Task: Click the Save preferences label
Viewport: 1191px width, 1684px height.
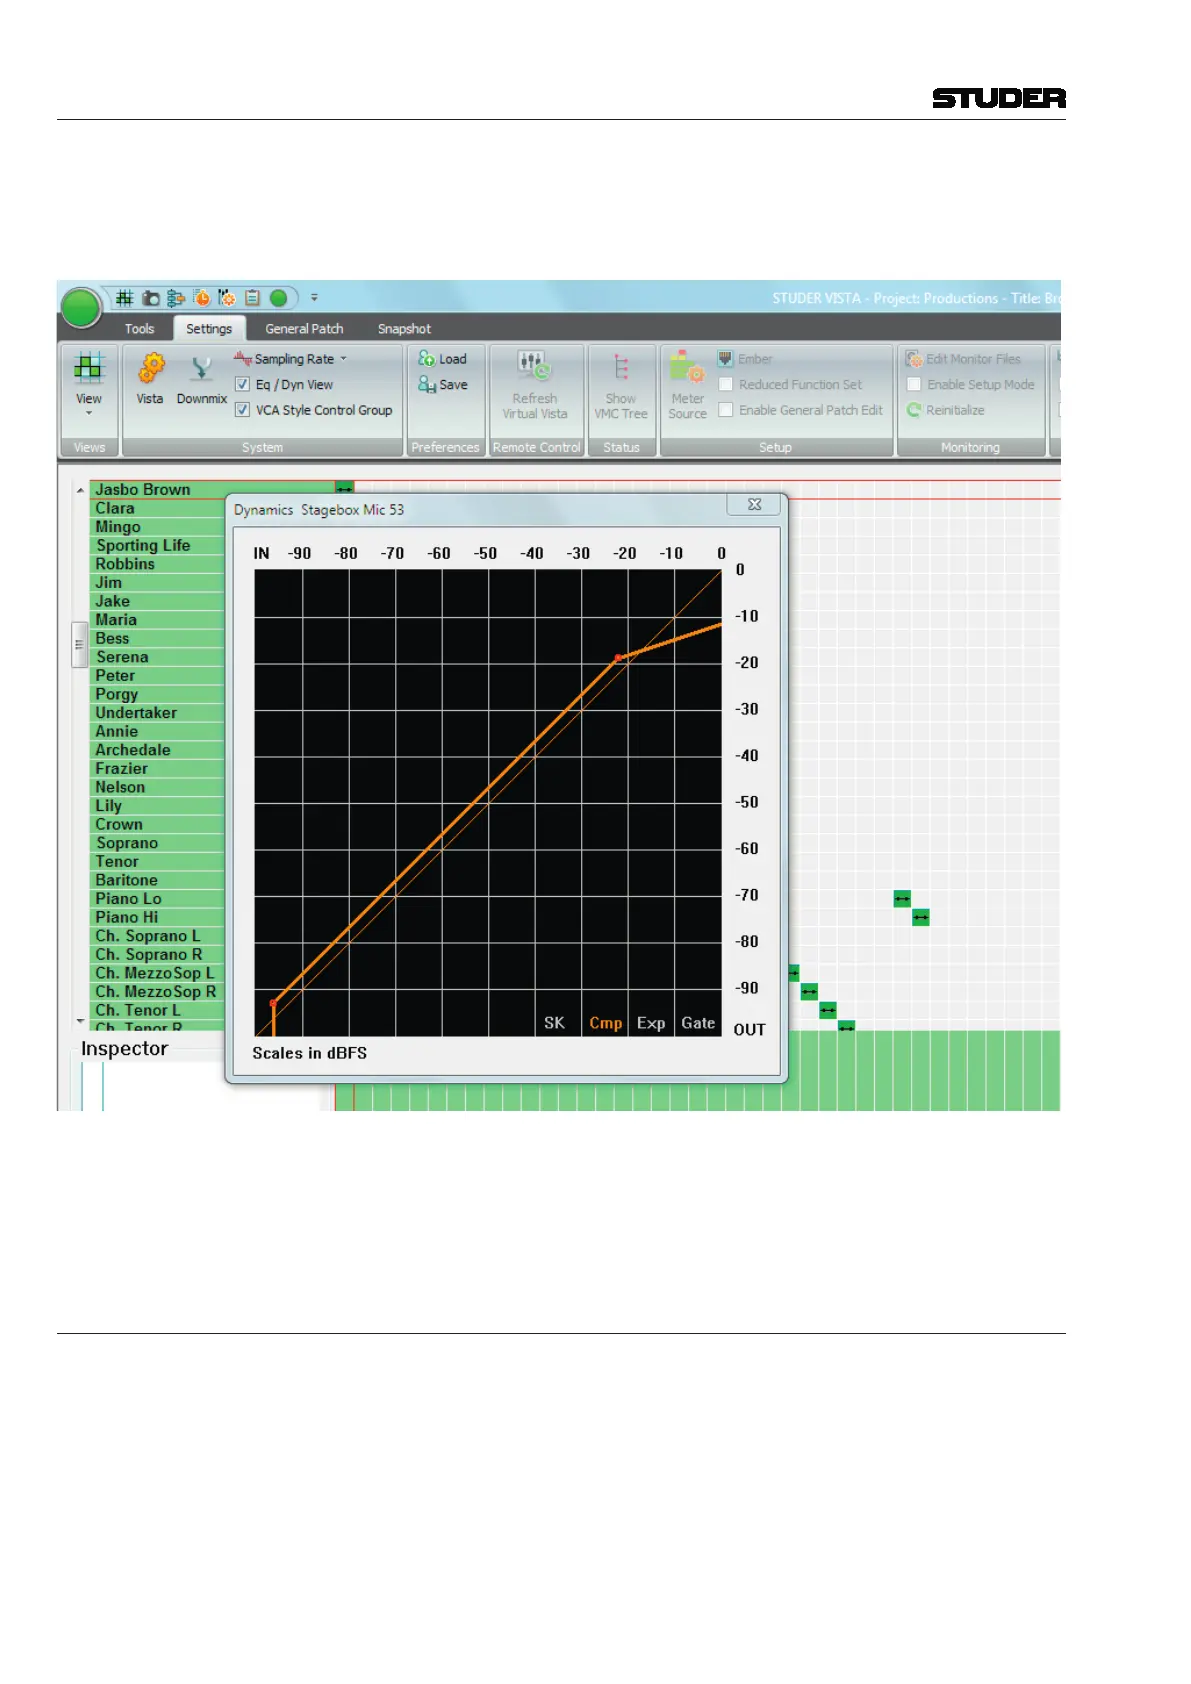Action: (x=453, y=385)
